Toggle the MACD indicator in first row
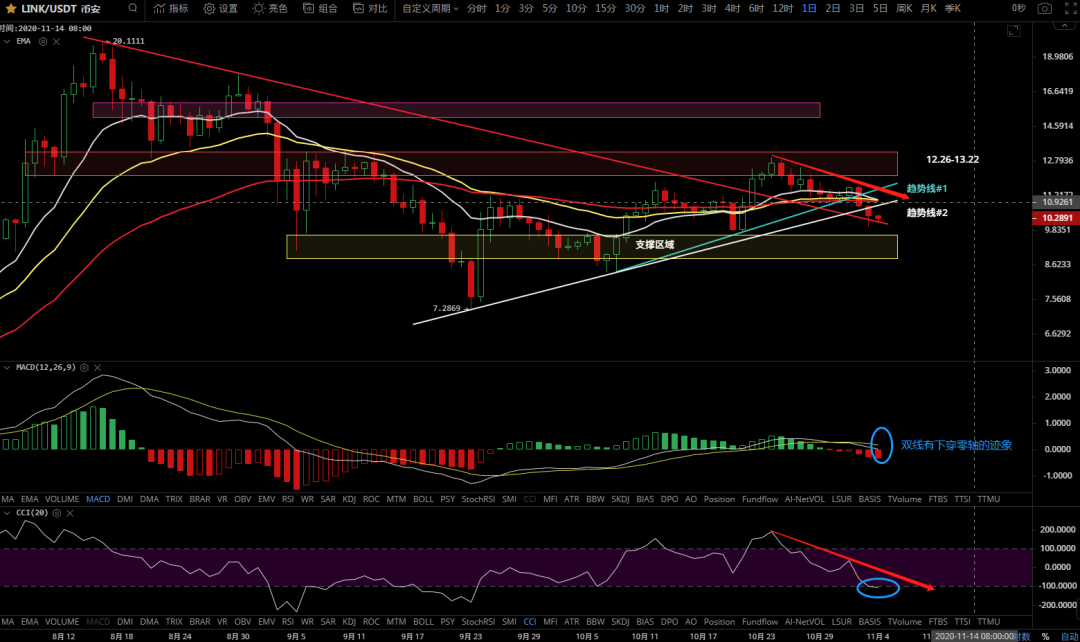Image resolution: width=1080 pixels, height=642 pixels. [x=98, y=498]
